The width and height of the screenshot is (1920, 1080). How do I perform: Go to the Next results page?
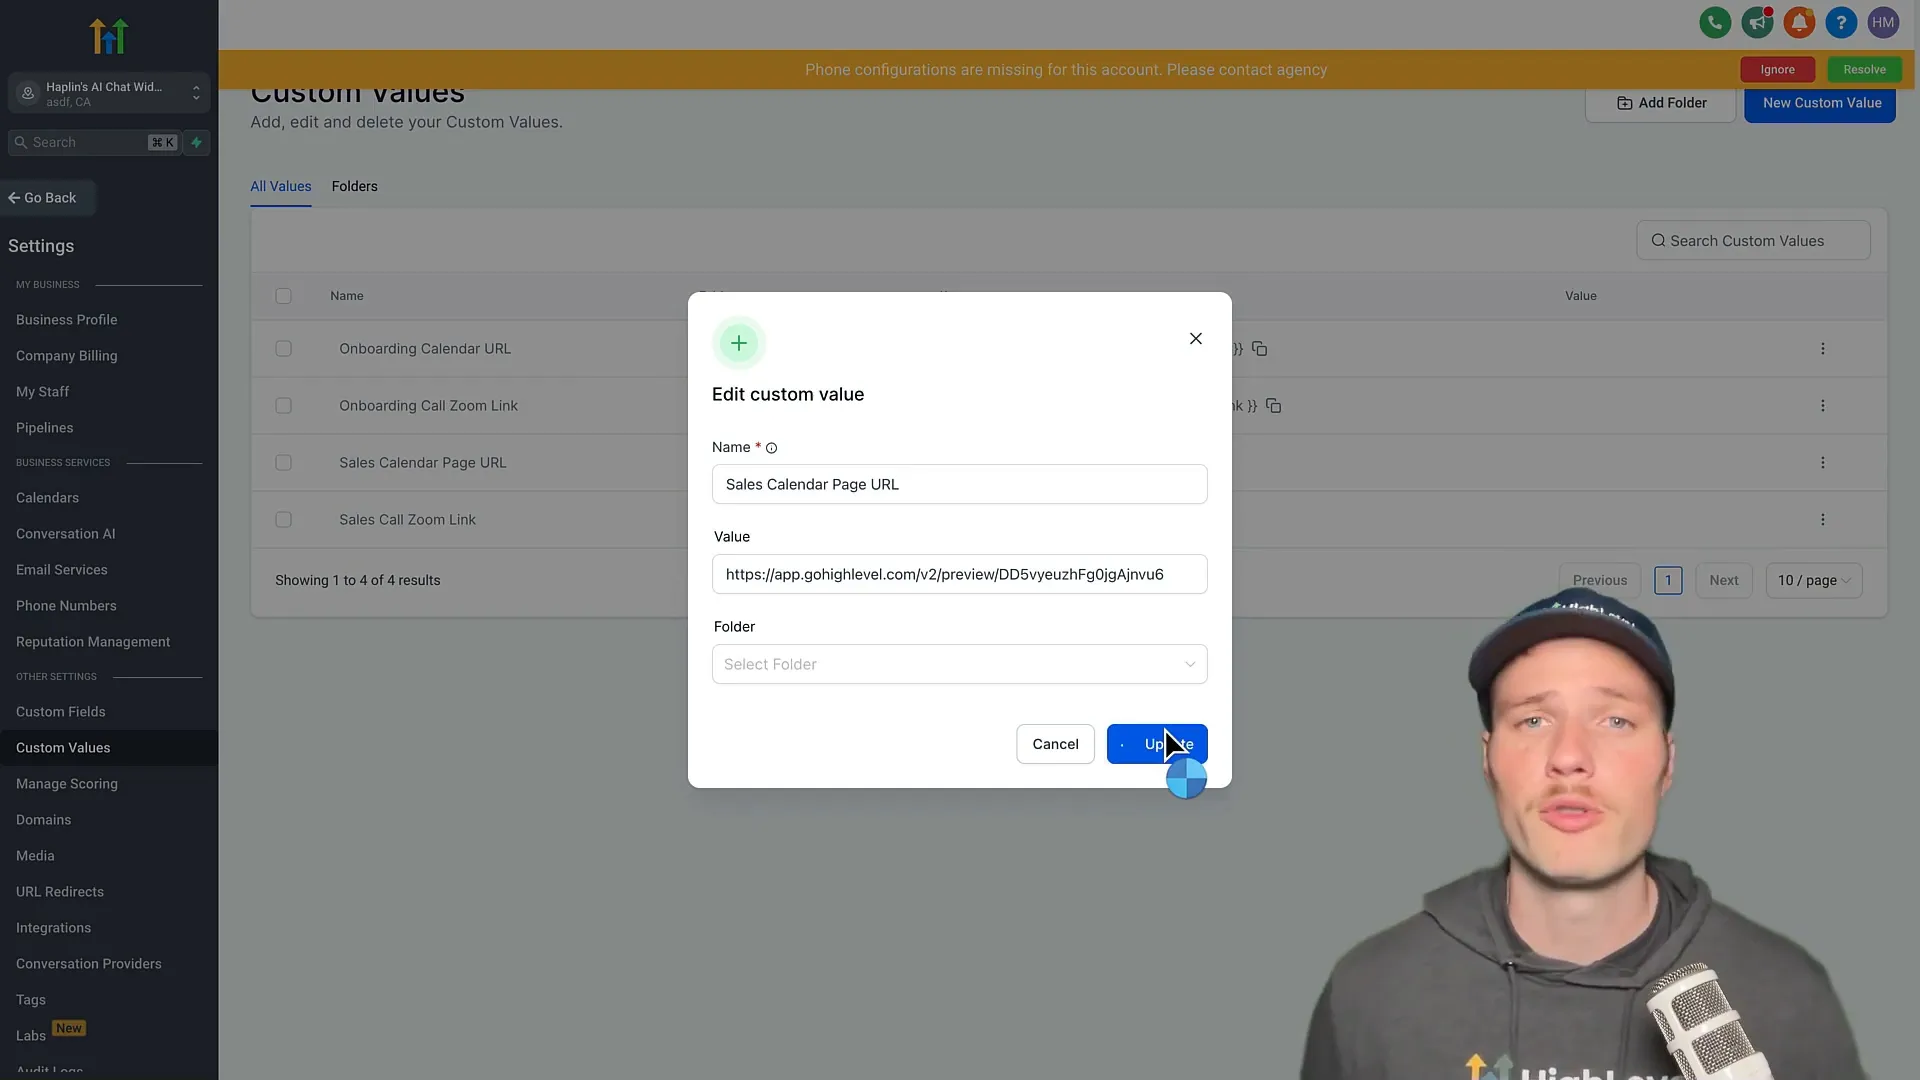[x=1724, y=580]
